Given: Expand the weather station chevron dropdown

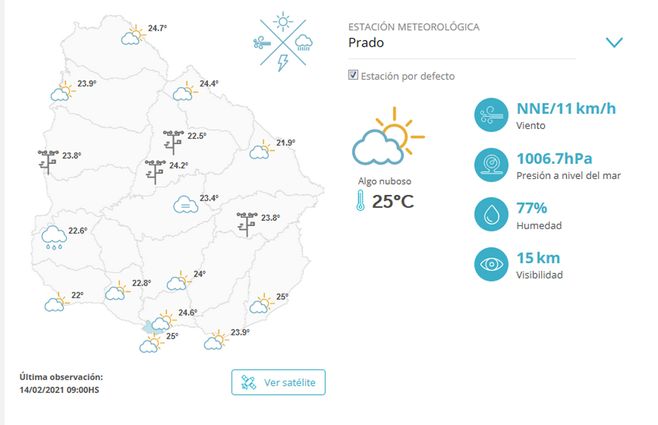Looking at the screenshot, I should point(615,42).
